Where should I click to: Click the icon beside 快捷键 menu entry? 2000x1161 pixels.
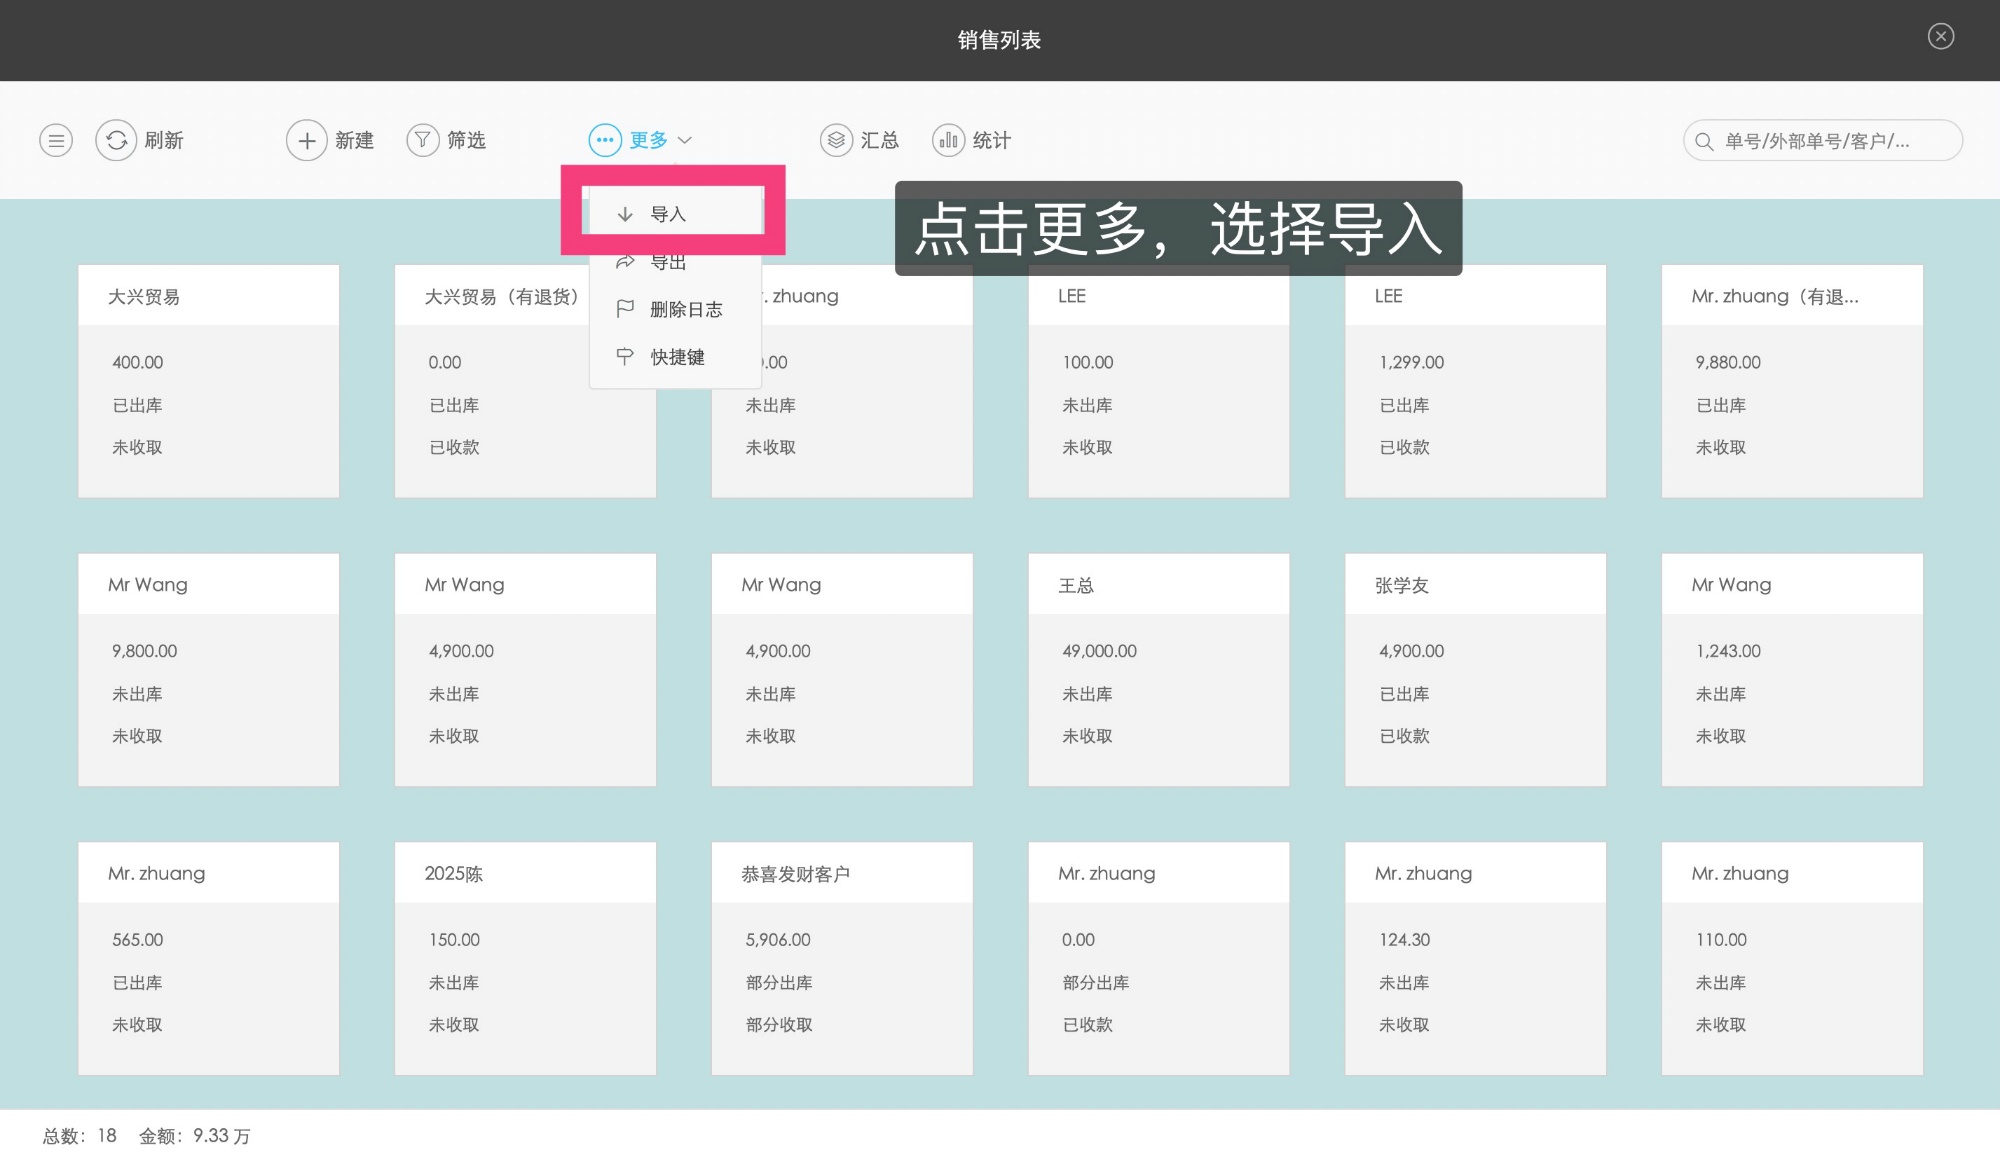(624, 356)
